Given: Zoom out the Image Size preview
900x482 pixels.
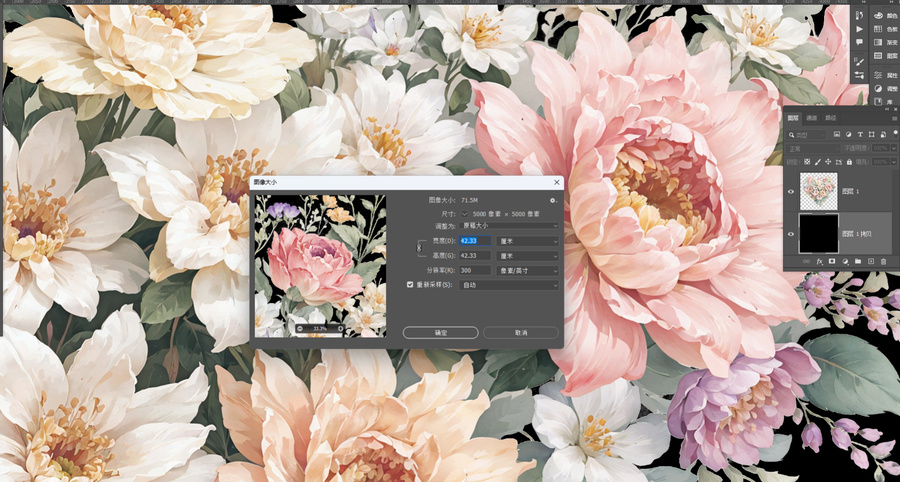Looking at the screenshot, I should (x=300, y=329).
